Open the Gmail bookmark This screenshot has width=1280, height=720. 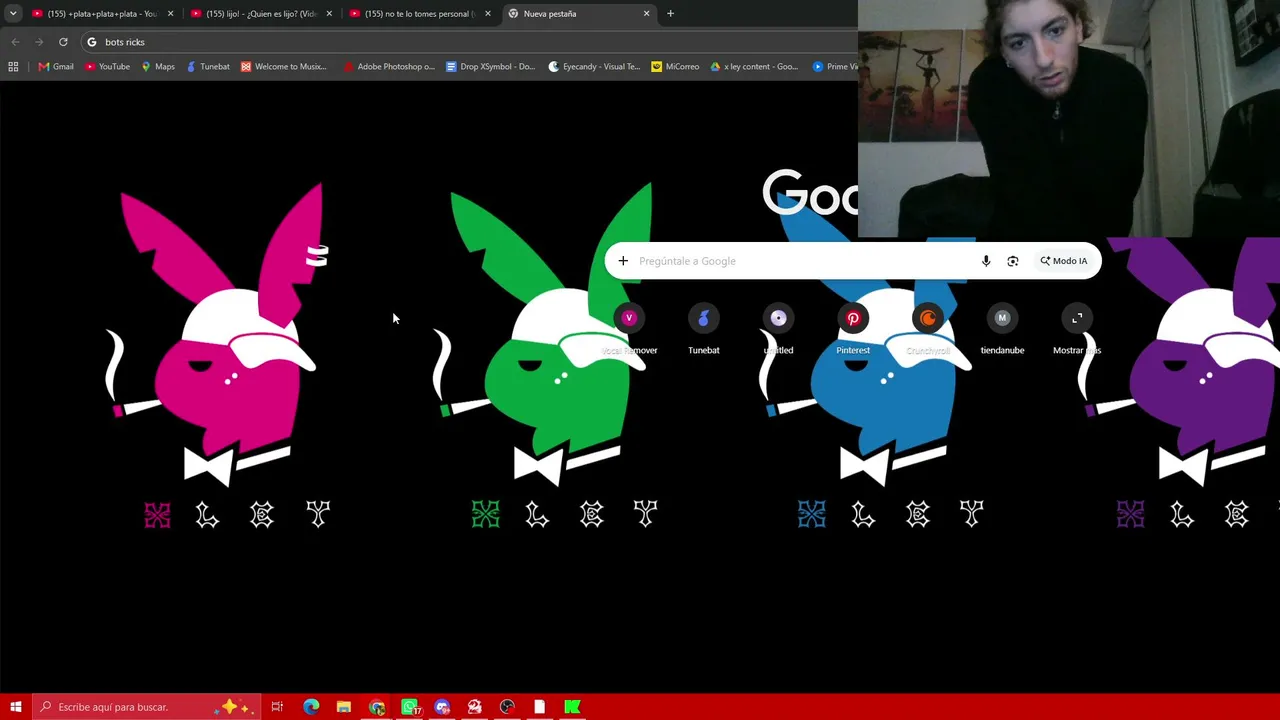coord(56,67)
